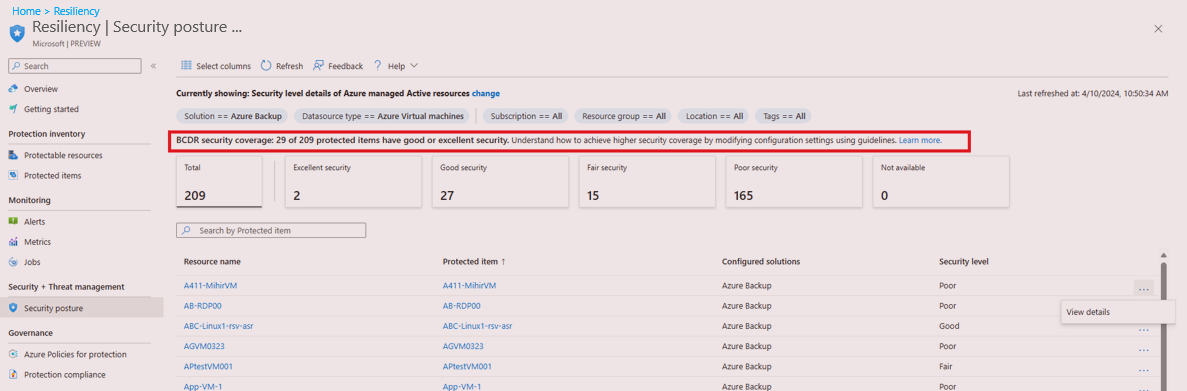1187x391 pixels.
Task: Select the Good security tile
Action: (x=500, y=182)
